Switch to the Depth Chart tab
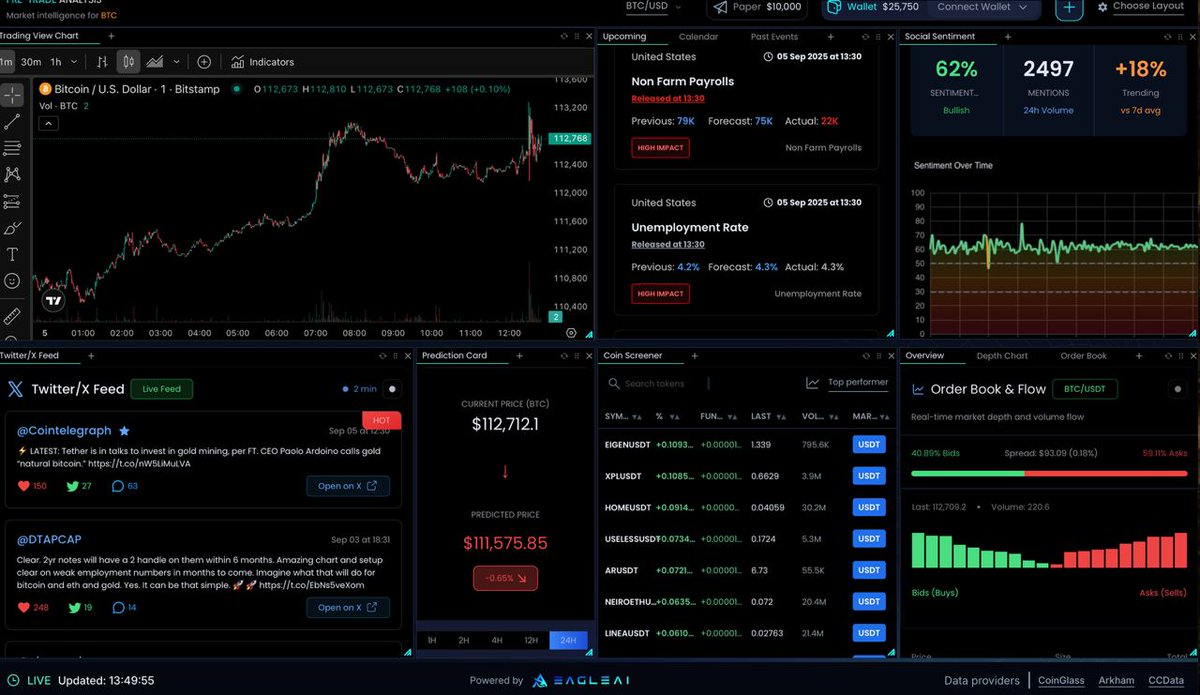 coord(1002,356)
